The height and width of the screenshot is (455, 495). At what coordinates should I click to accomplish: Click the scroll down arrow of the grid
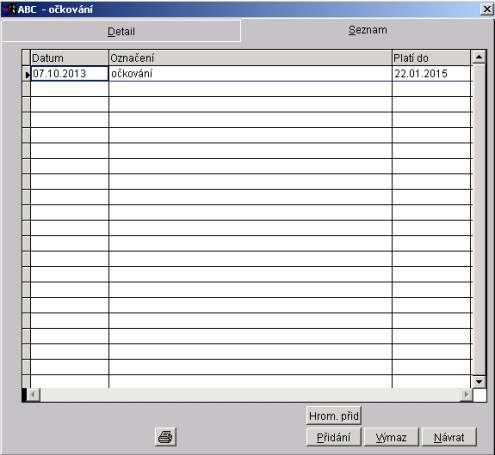pyautogui.click(x=479, y=382)
